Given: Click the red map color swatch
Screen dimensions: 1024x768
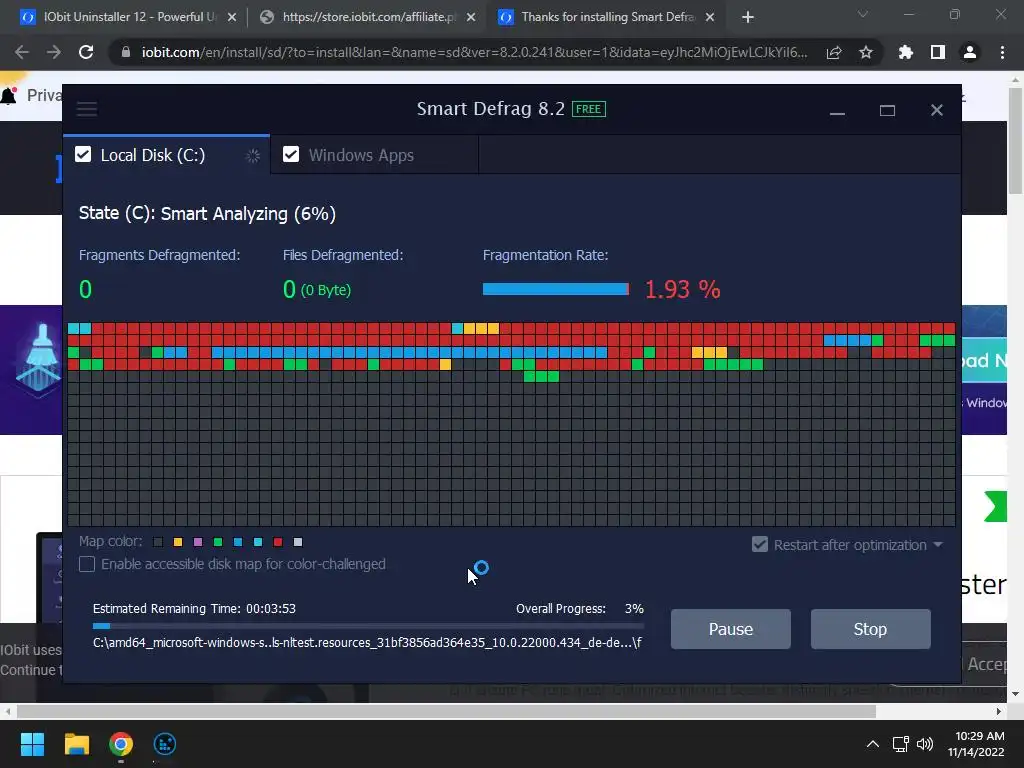Looking at the screenshot, I should click(278, 542).
